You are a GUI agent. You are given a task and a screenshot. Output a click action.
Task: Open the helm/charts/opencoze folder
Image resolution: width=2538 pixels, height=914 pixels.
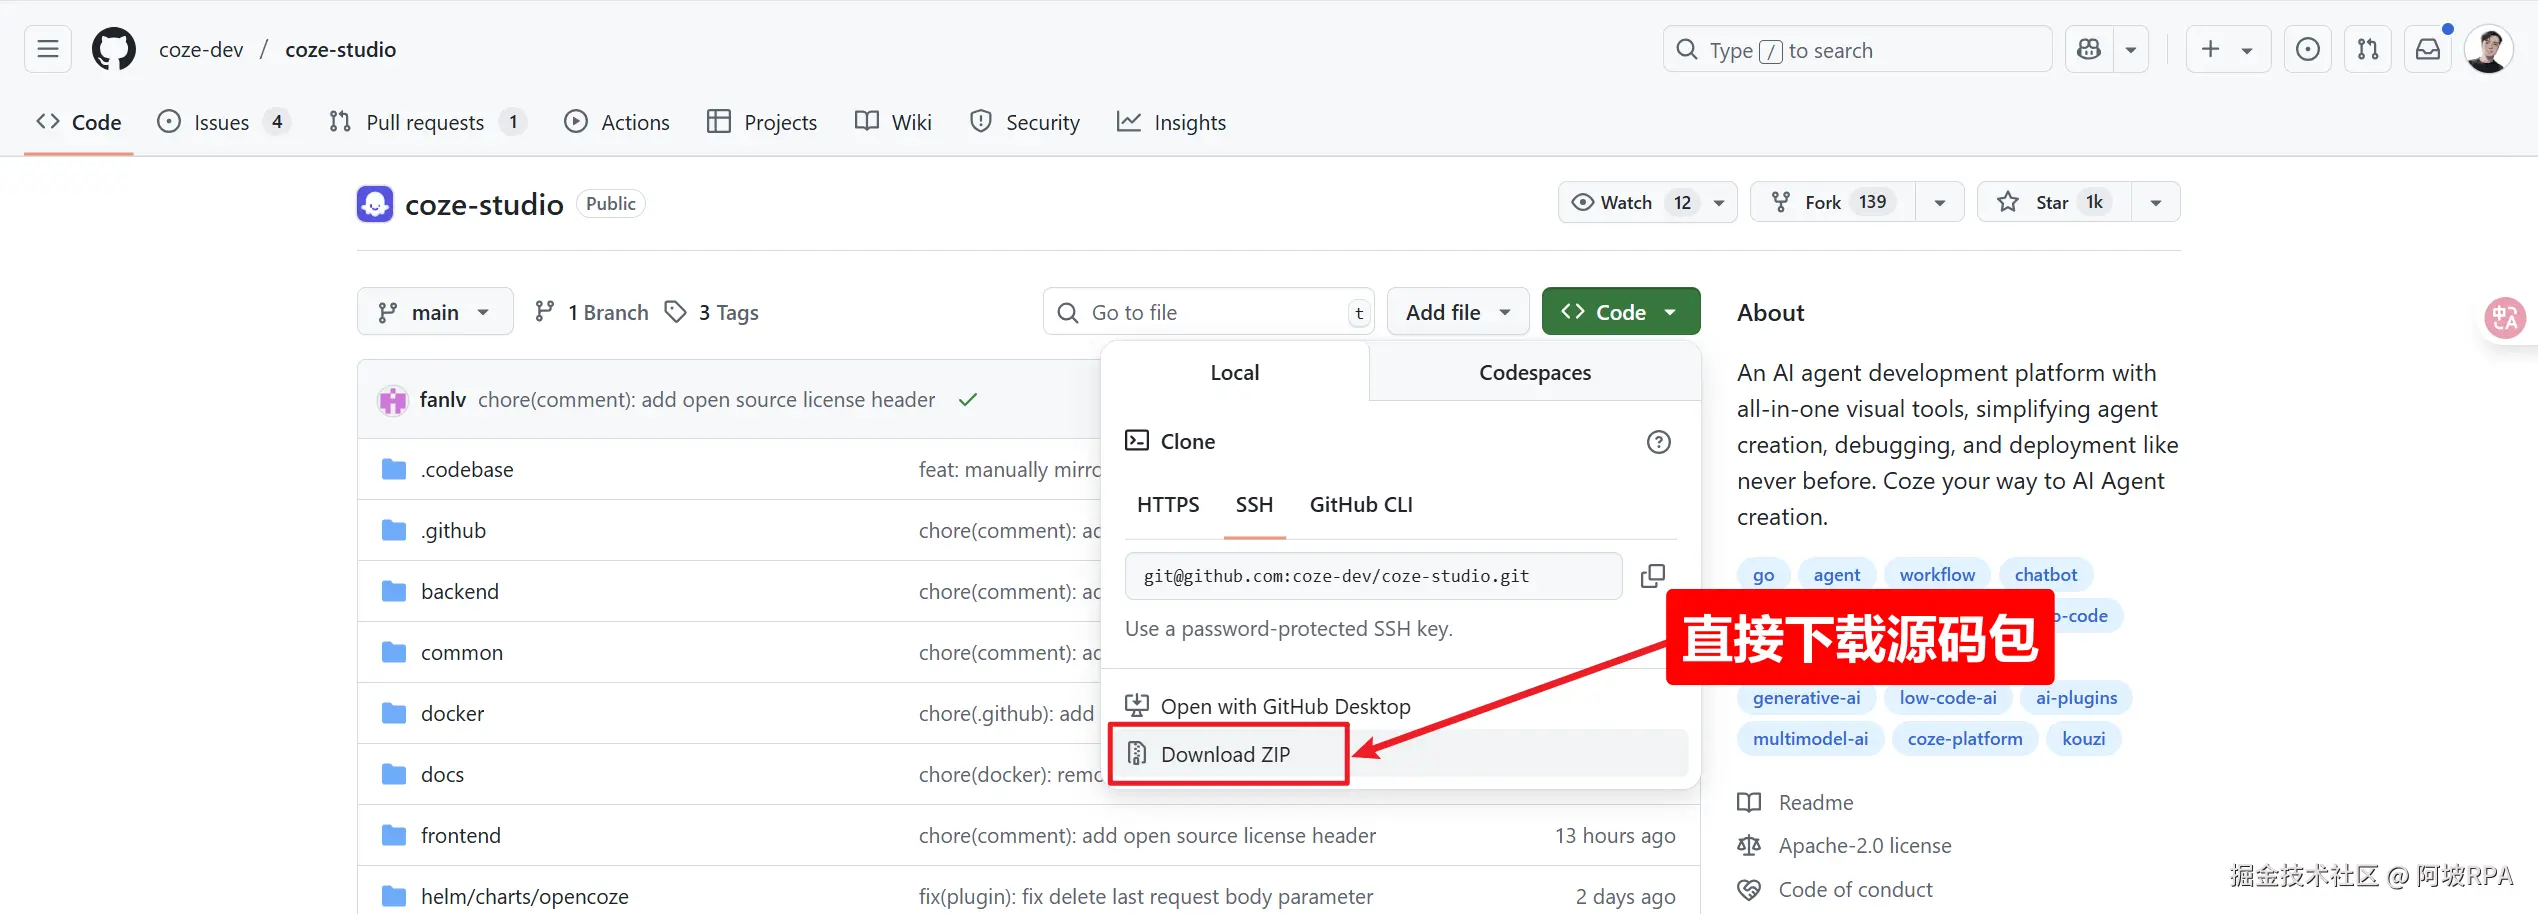(x=525, y=897)
